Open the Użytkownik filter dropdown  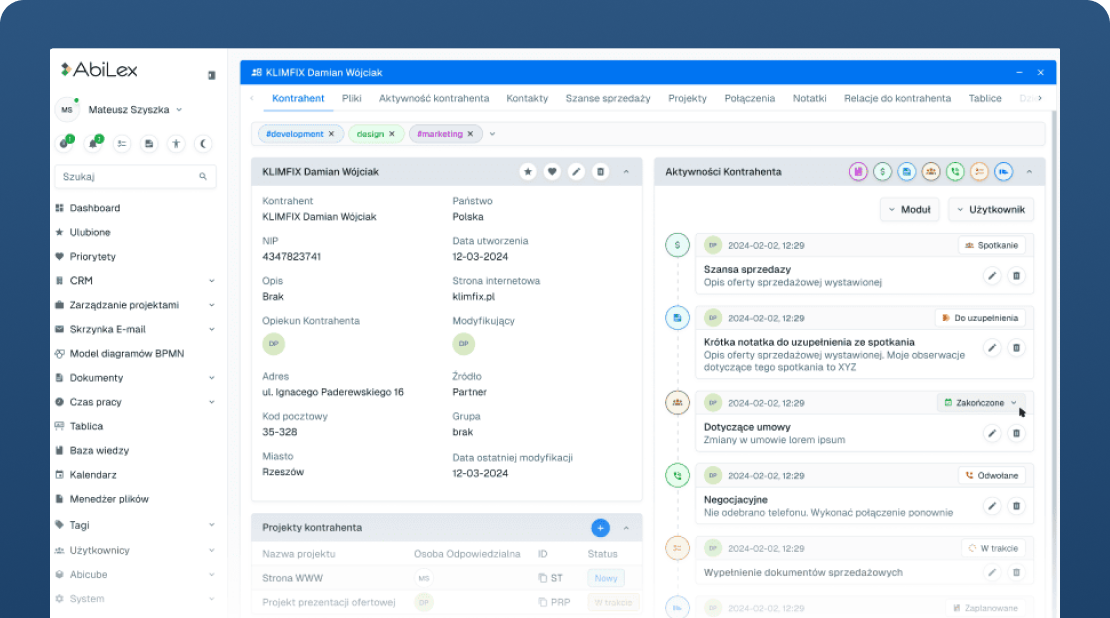(991, 209)
